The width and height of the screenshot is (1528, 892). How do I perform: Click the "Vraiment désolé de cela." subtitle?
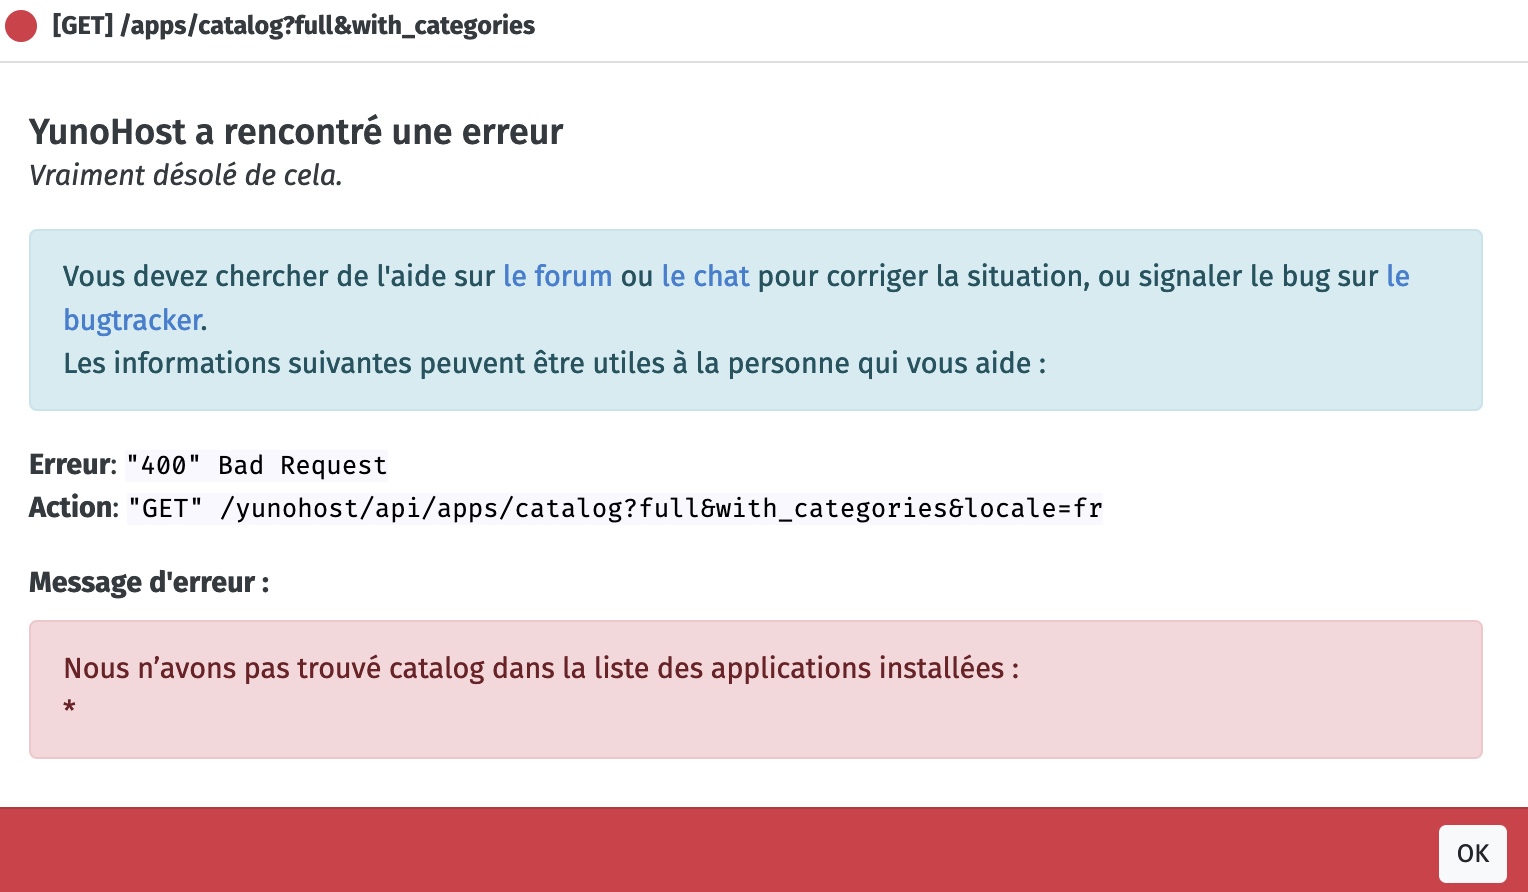(186, 175)
